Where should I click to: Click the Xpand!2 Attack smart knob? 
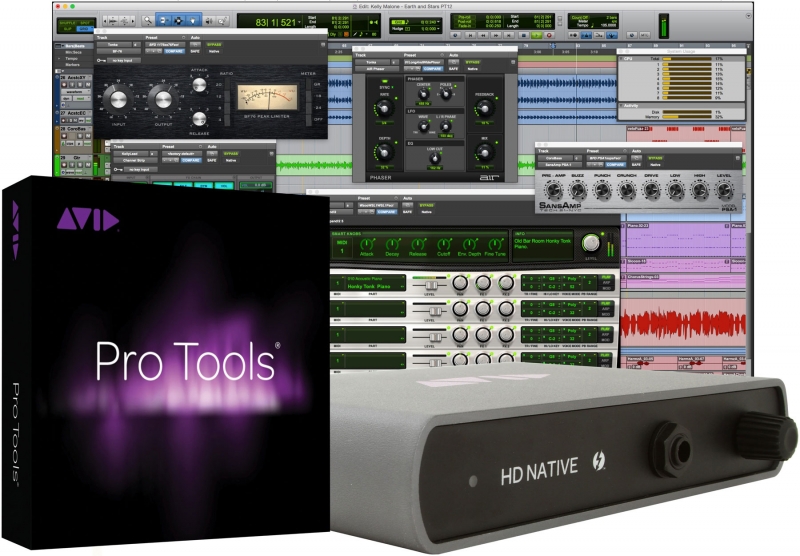[x=367, y=244]
